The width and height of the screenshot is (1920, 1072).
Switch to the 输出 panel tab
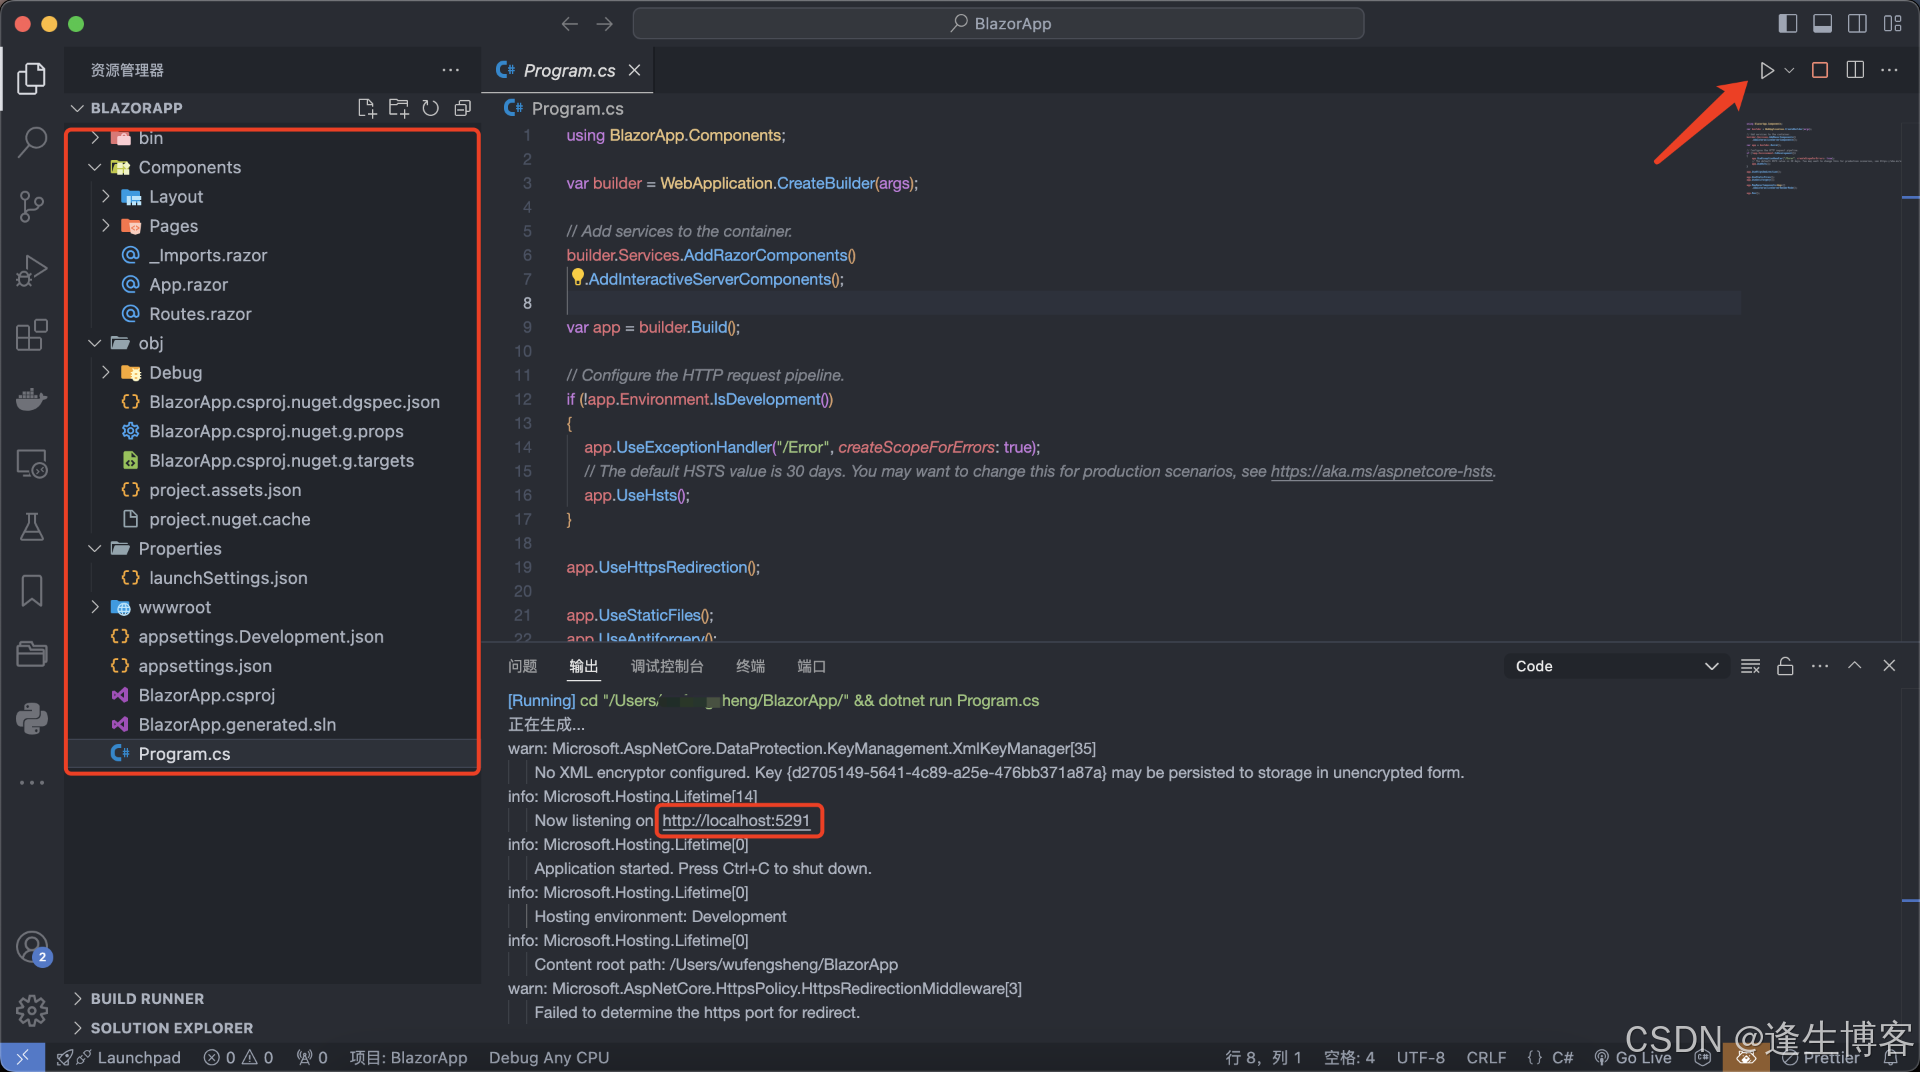point(584,666)
